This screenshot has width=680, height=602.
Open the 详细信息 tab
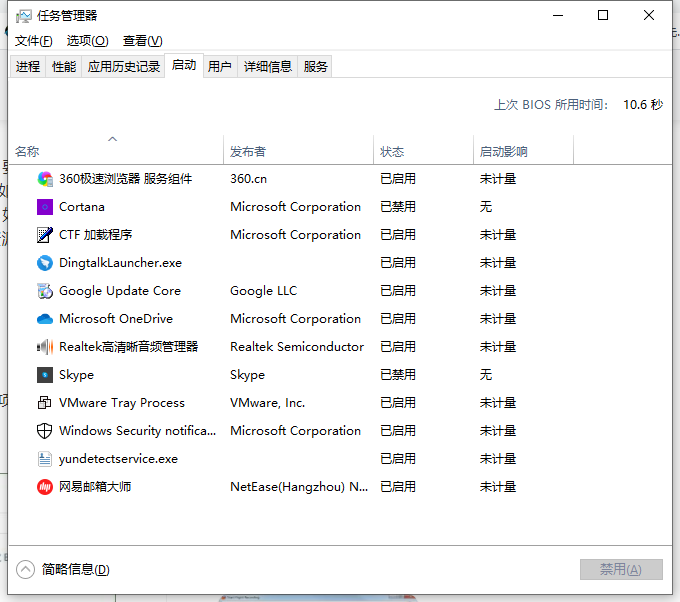tap(268, 67)
